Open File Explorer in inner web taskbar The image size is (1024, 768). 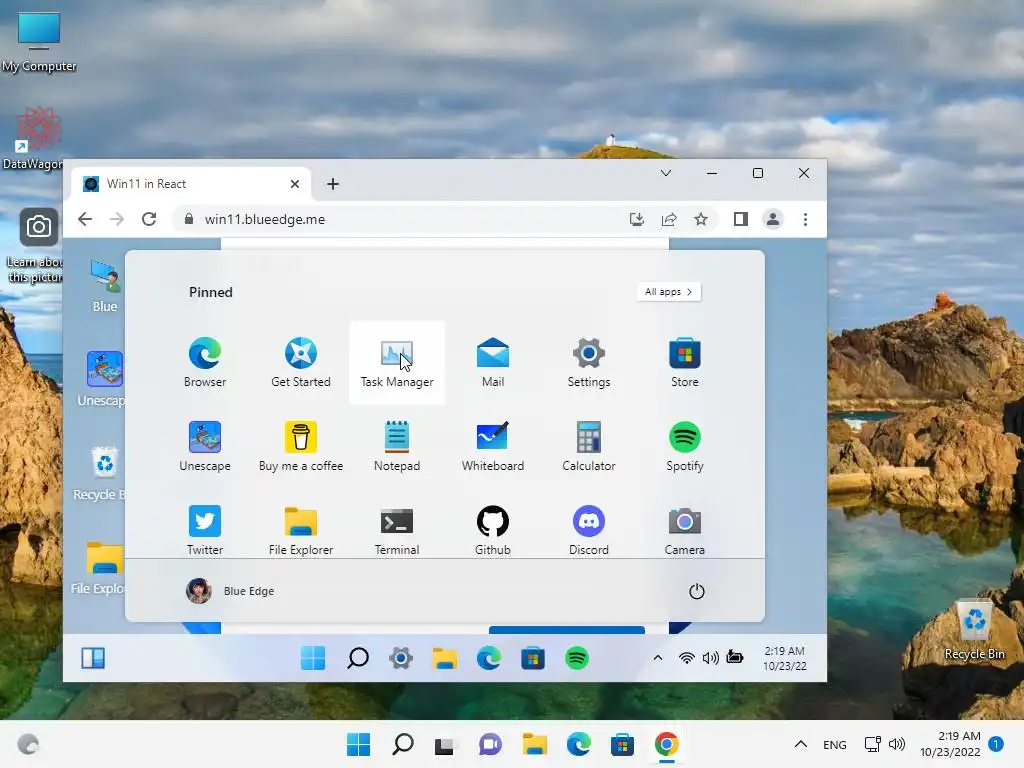[445, 658]
